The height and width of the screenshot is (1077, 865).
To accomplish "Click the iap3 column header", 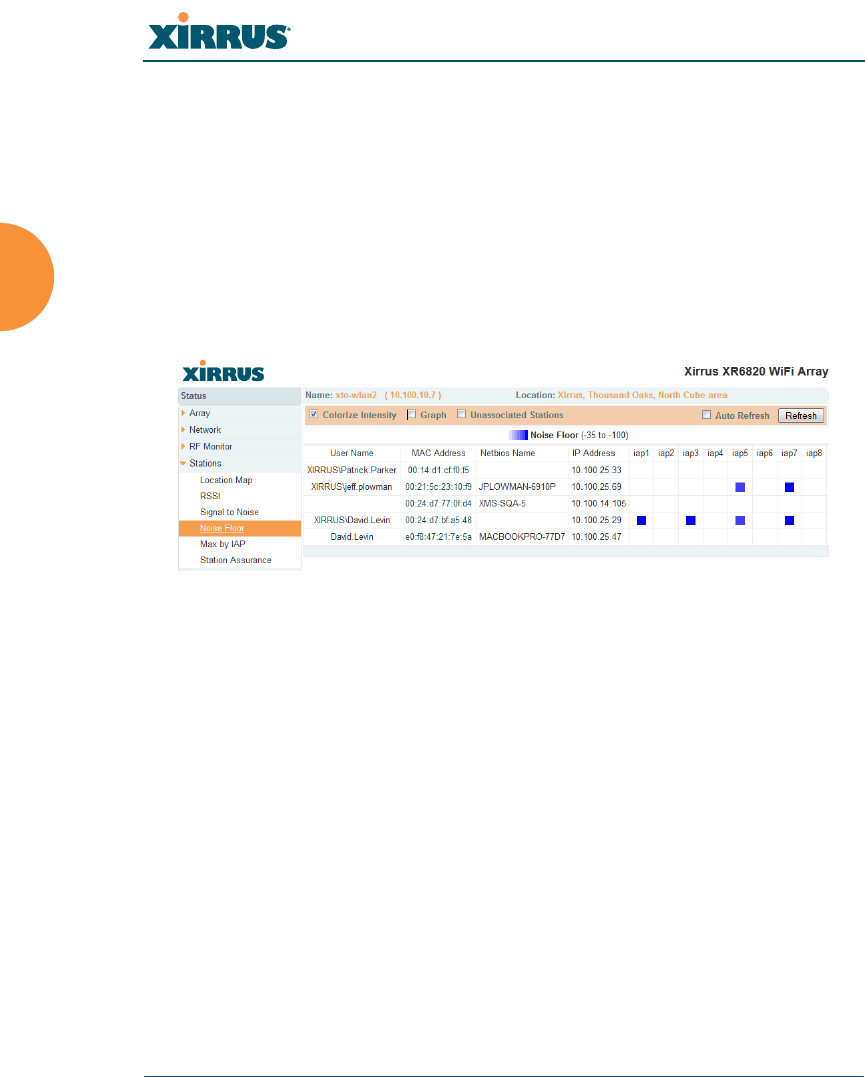I will pyautogui.click(x=690, y=453).
